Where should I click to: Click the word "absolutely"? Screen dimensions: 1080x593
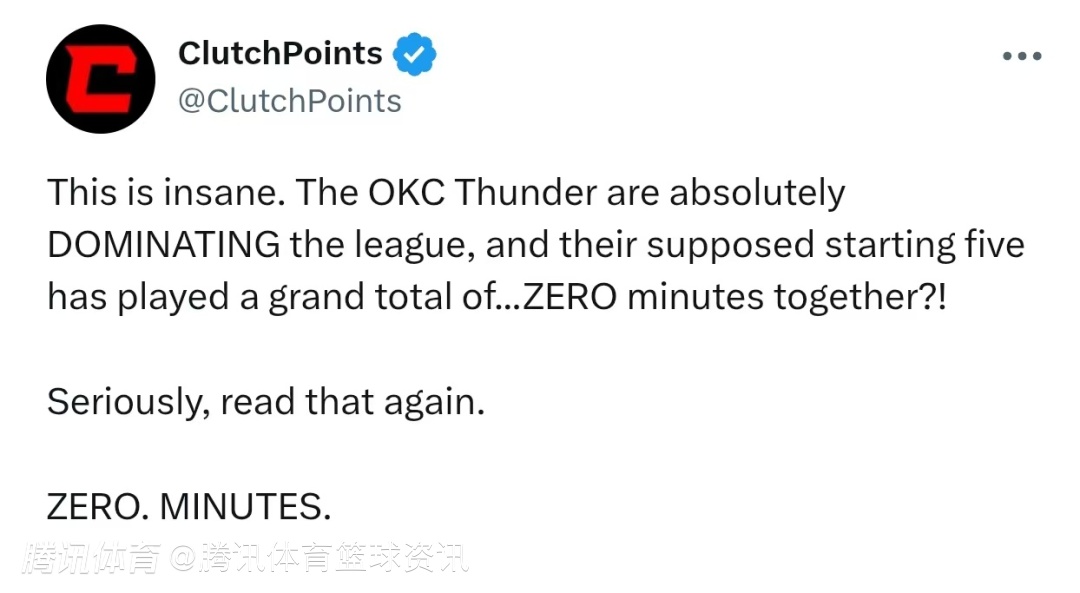[x=757, y=193]
